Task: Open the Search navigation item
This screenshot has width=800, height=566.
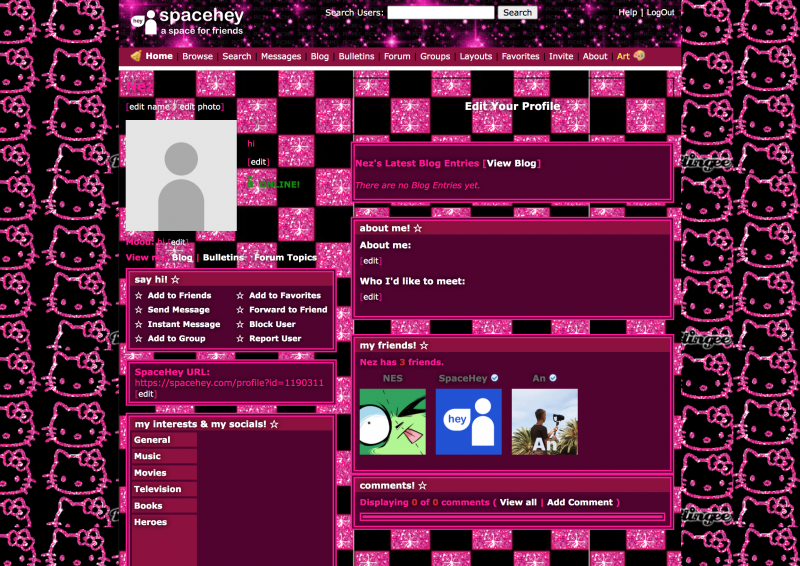Action: 237,56
